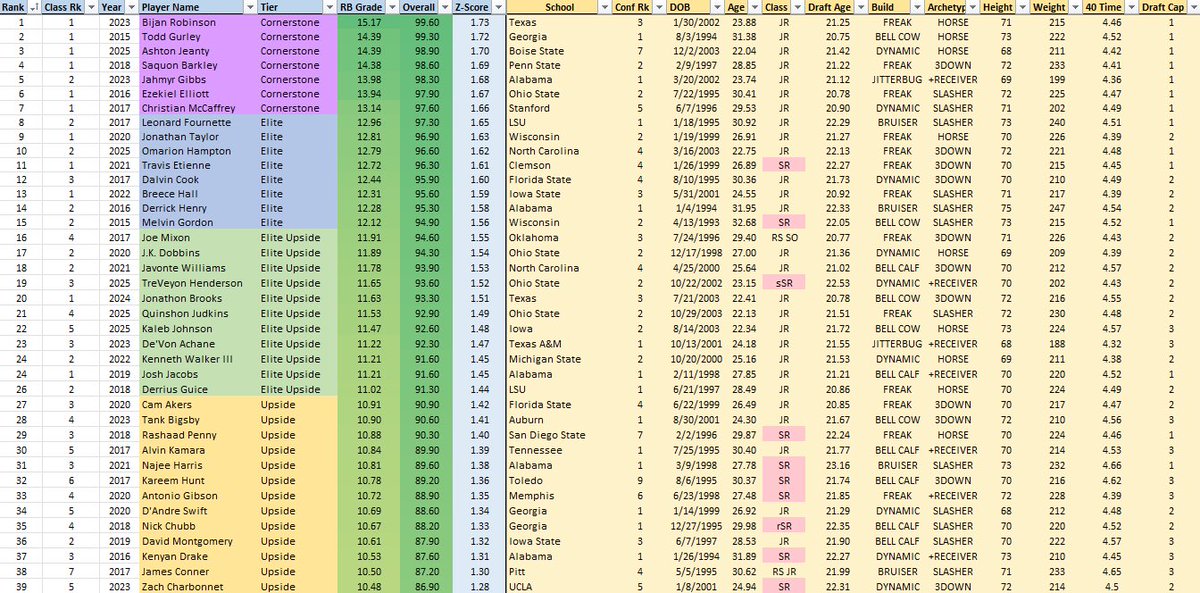Select the Ashton Jeanty name cell
This screenshot has width=1200, height=593.
pyautogui.click(x=198, y=51)
